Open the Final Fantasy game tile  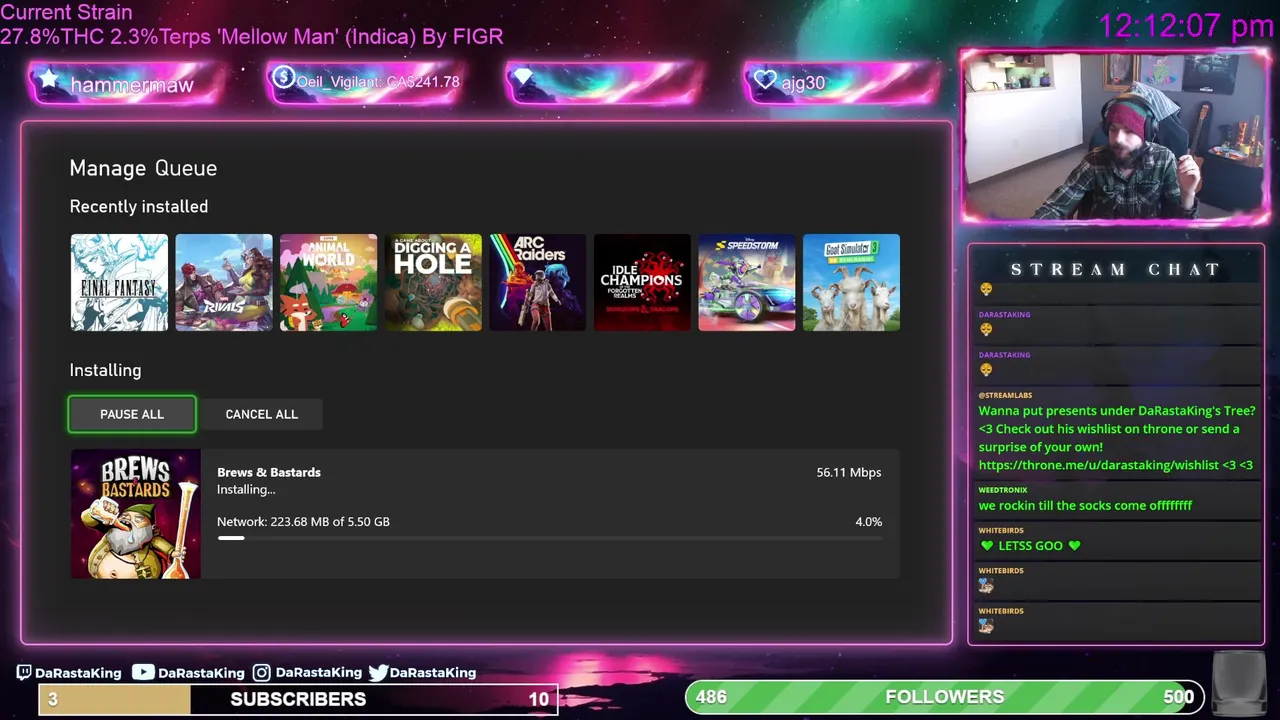119,282
